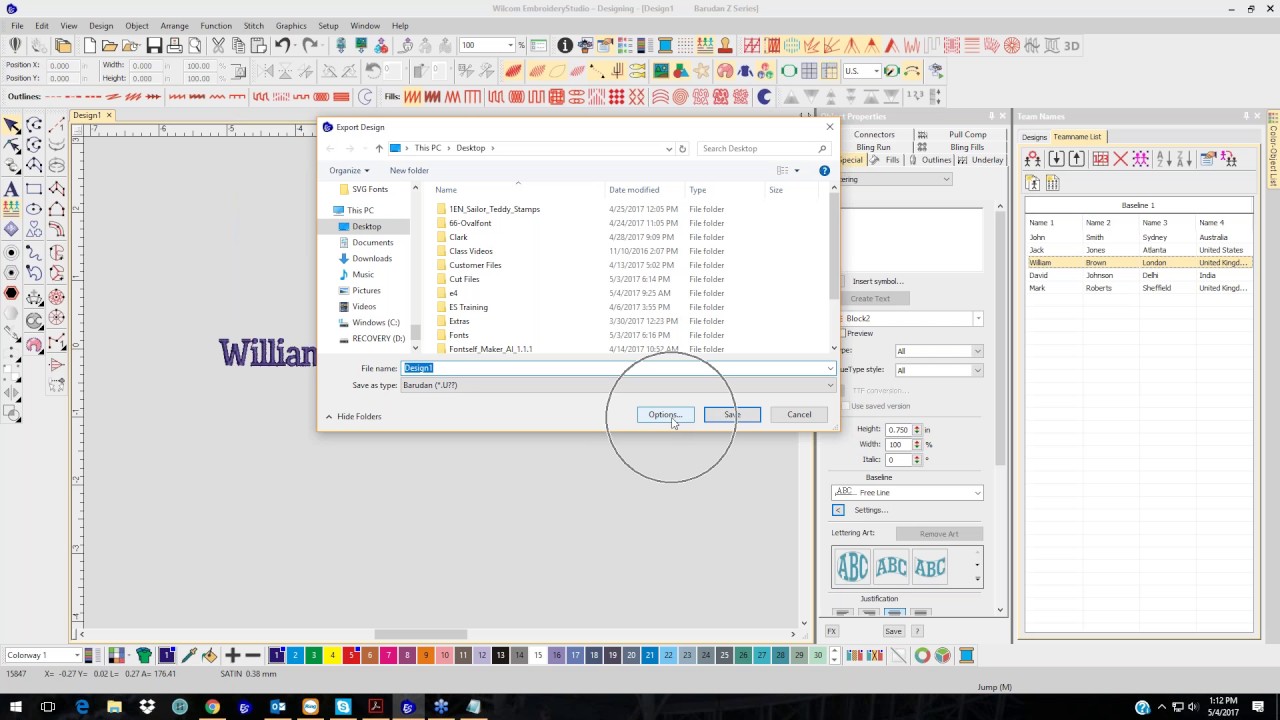Toggle the Use saved version checkbox
The image size is (1280, 720).
click(x=845, y=406)
